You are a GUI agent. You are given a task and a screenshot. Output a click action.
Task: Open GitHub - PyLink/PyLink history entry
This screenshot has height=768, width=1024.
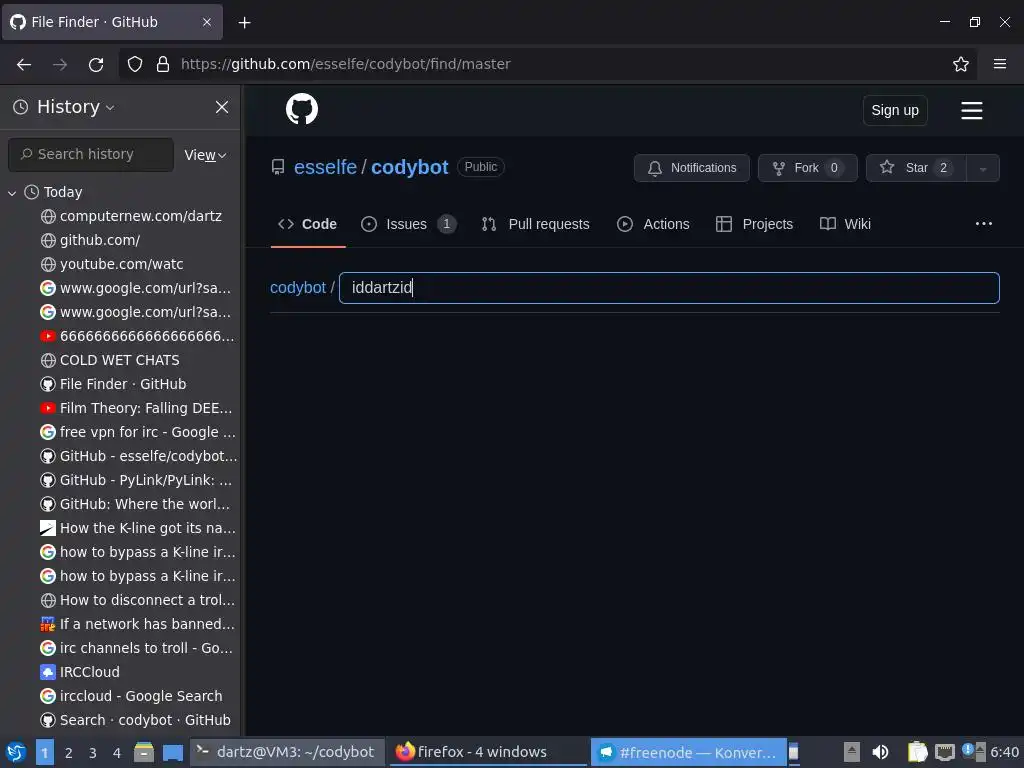136,481
